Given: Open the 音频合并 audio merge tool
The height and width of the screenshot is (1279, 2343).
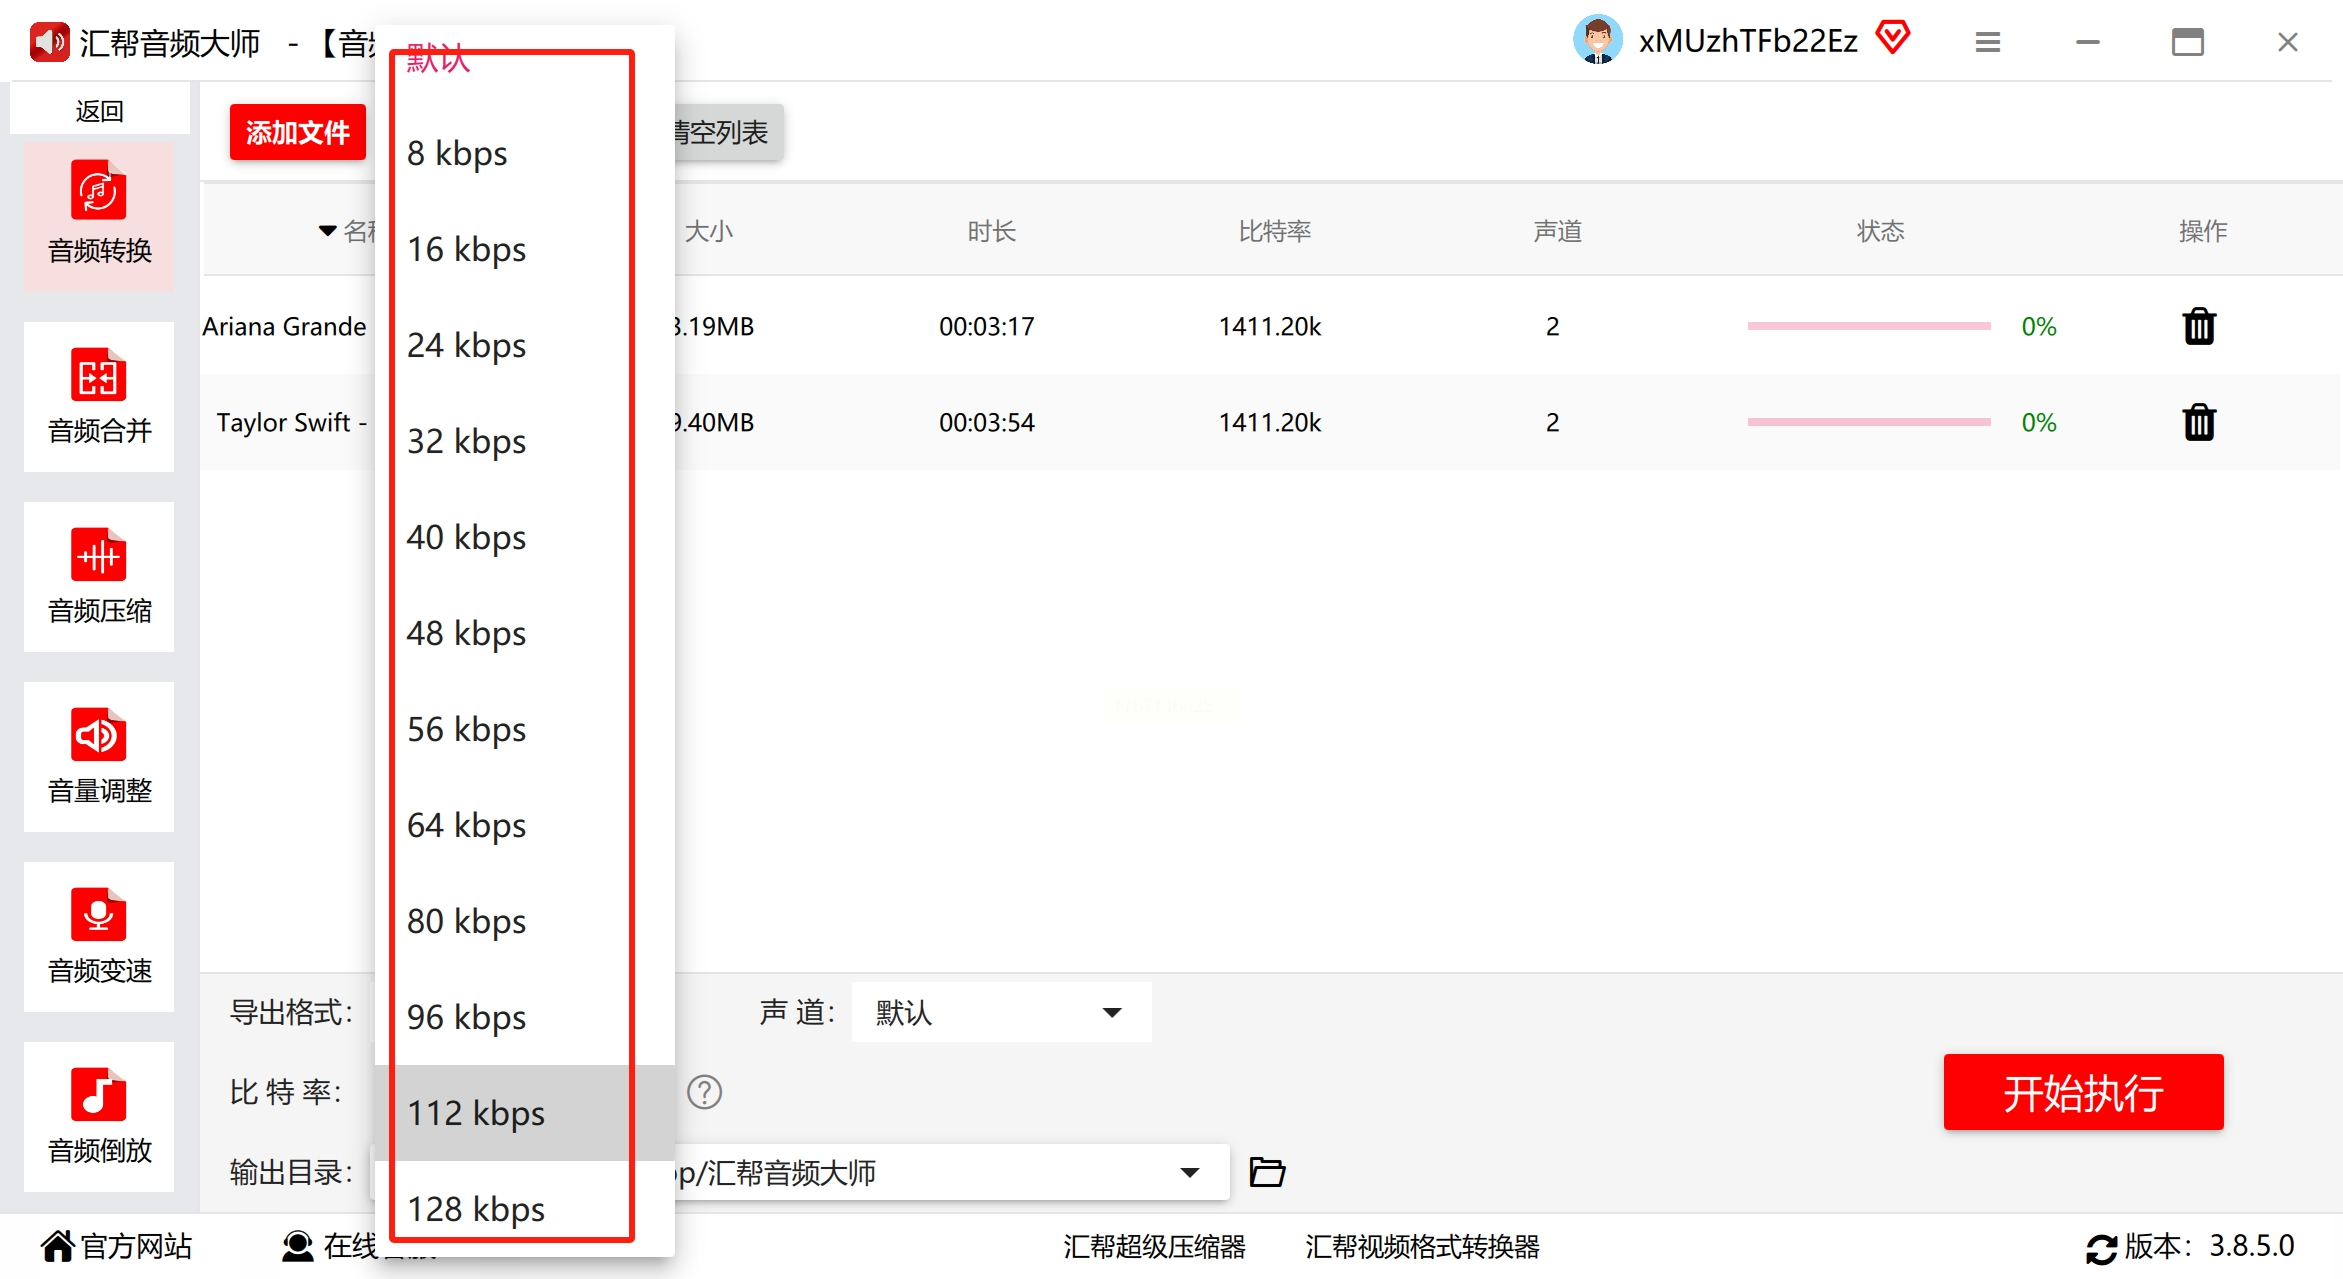Looking at the screenshot, I should click(99, 396).
